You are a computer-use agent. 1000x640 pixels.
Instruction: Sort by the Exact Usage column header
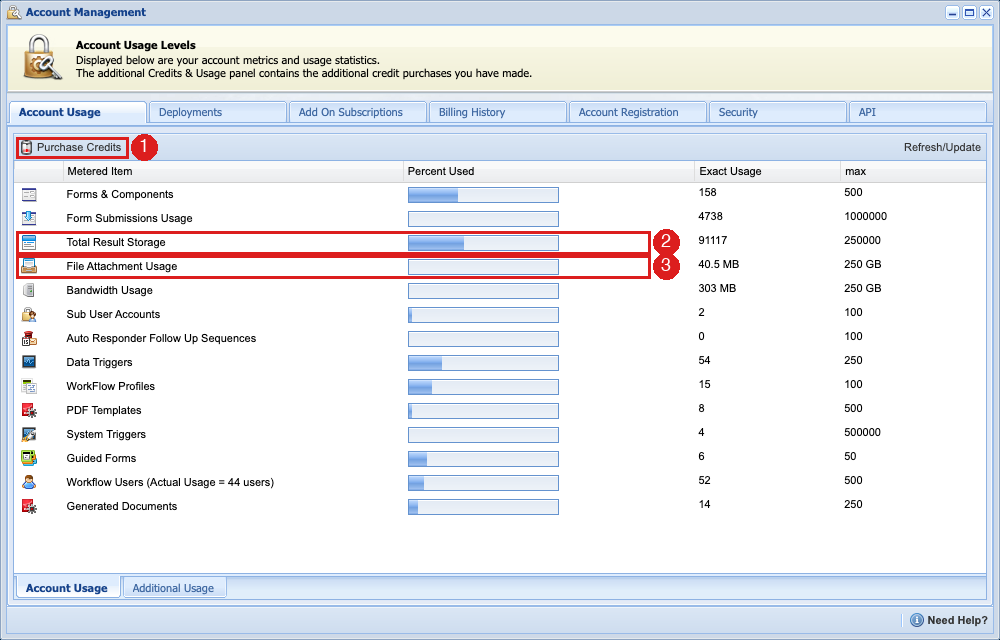[x=767, y=171]
